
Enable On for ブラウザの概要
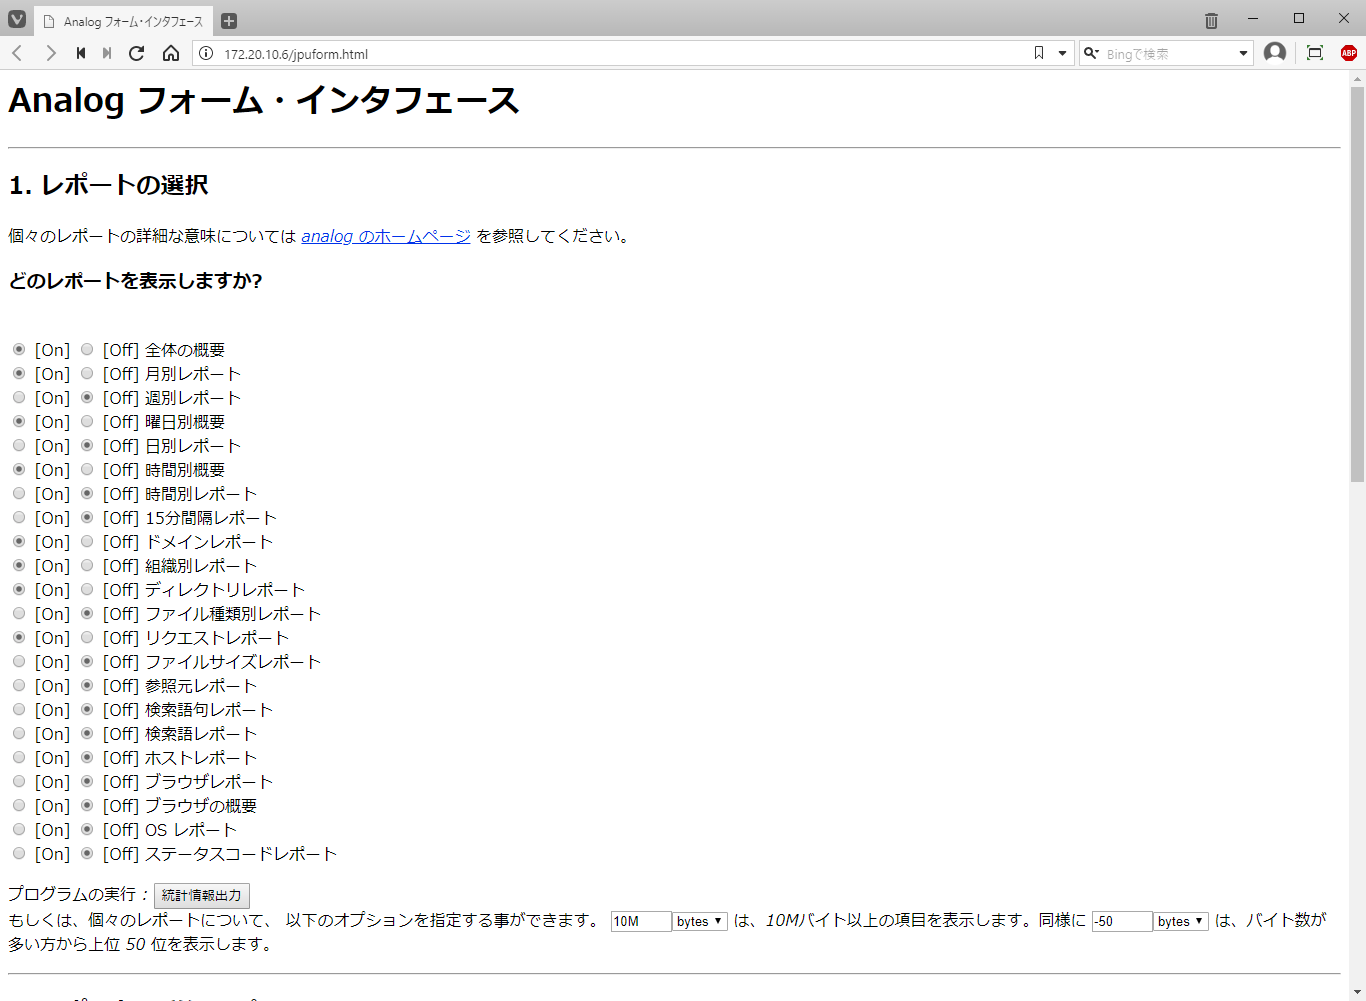click(19, 805)
